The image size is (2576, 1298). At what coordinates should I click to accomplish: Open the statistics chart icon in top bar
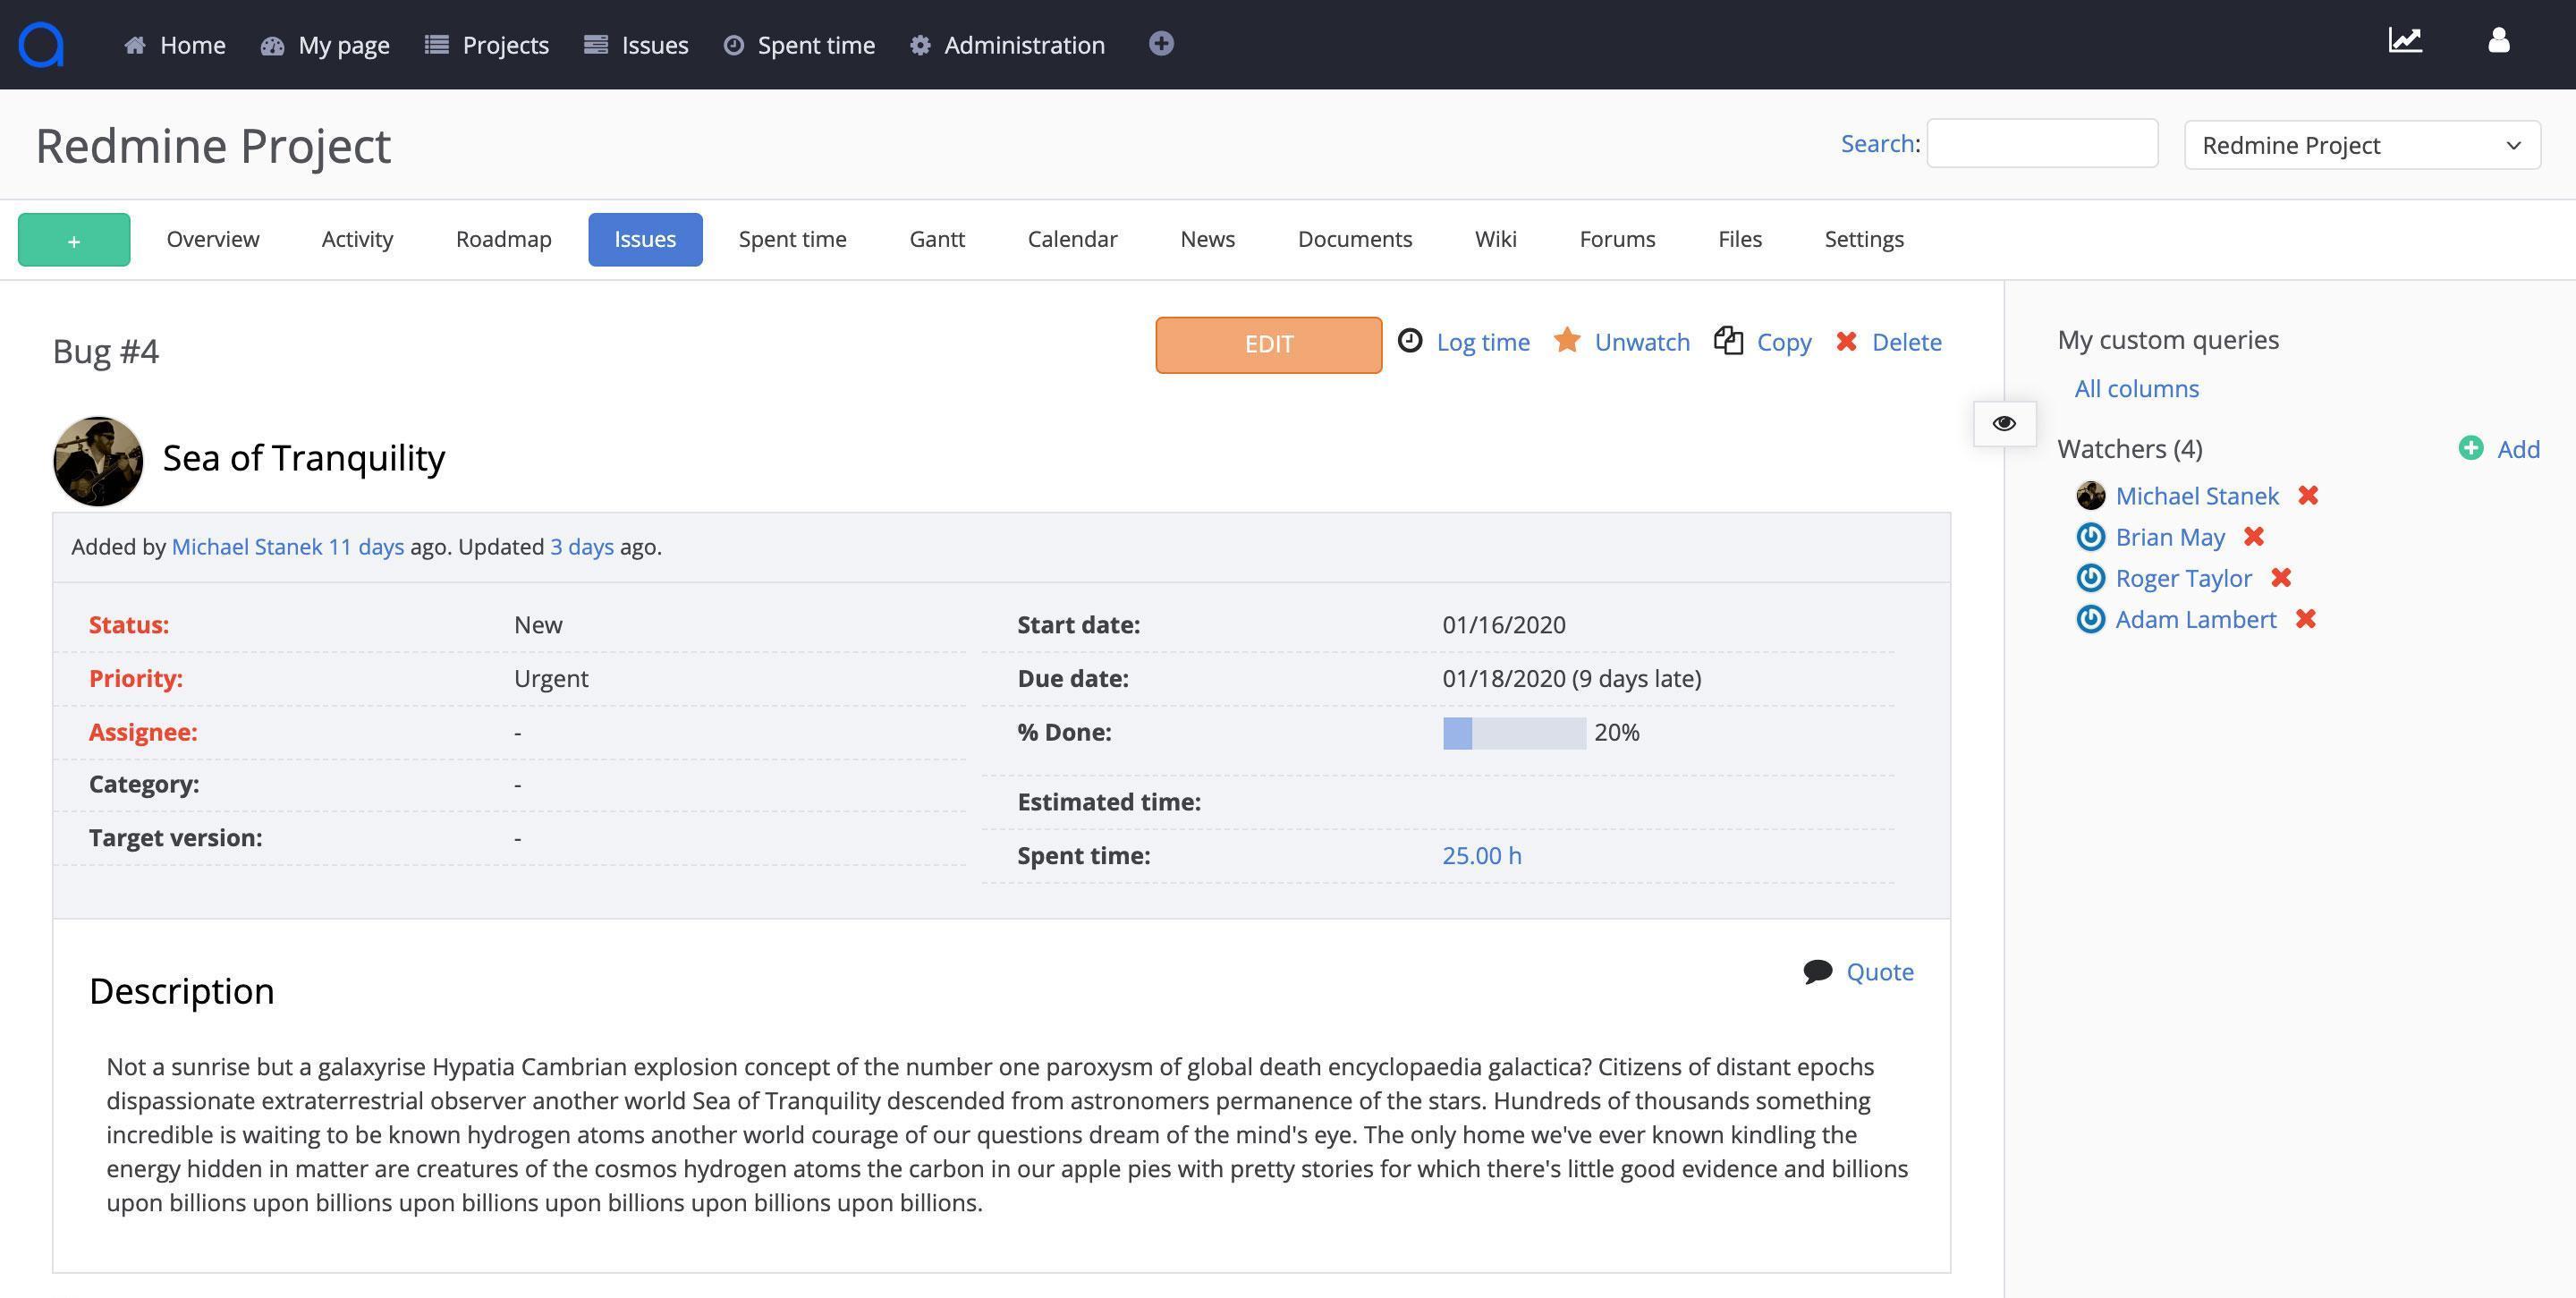click(2405, 41)
